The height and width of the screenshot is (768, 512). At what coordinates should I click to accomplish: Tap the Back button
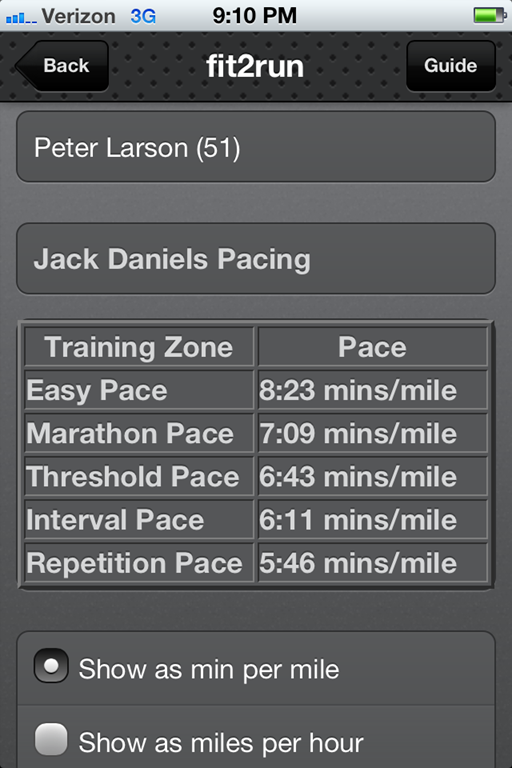click(x=62, y=66)
